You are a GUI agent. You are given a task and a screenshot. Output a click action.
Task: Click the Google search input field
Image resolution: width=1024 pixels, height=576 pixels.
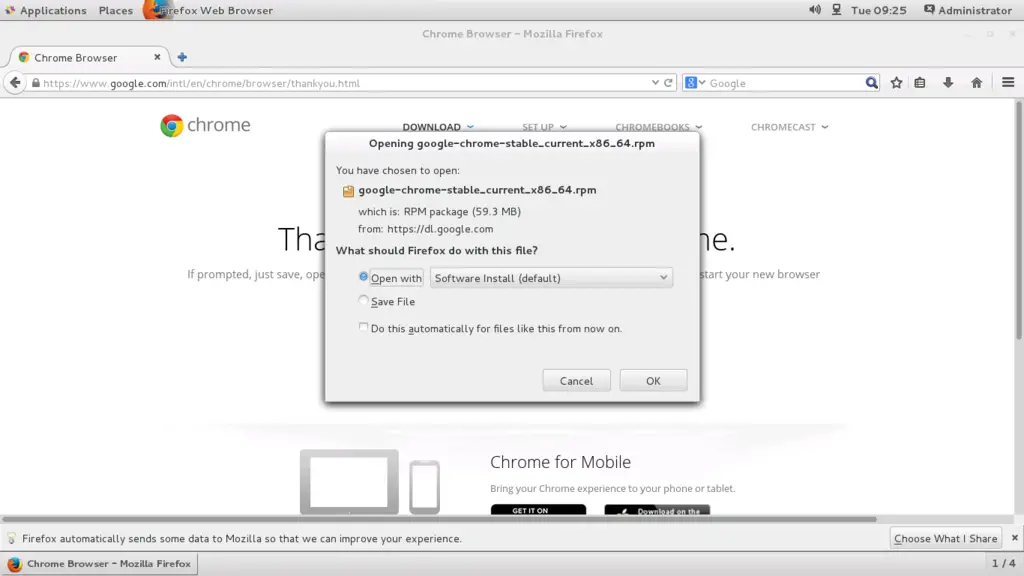pos(784,83)
